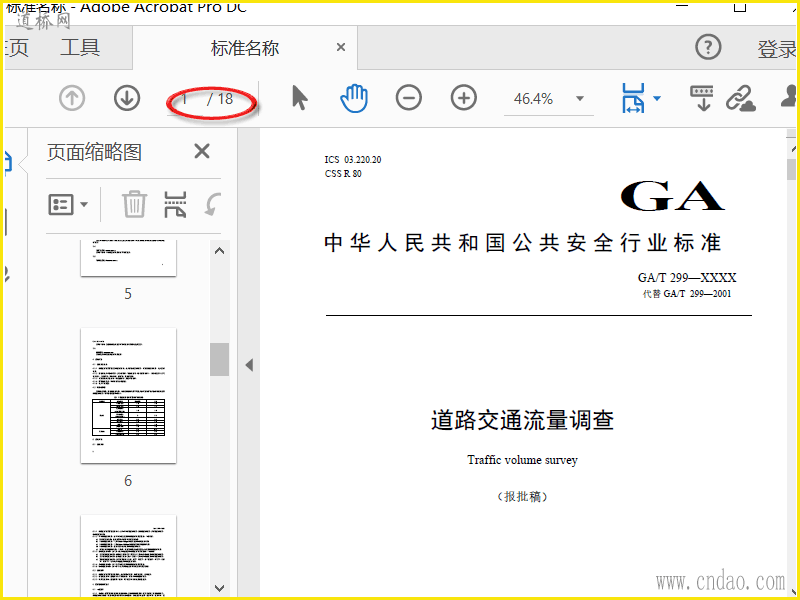Zoom out with the minus button
Image resolution: width=800 pixels, height=600 pixels.
click(409, 98)
